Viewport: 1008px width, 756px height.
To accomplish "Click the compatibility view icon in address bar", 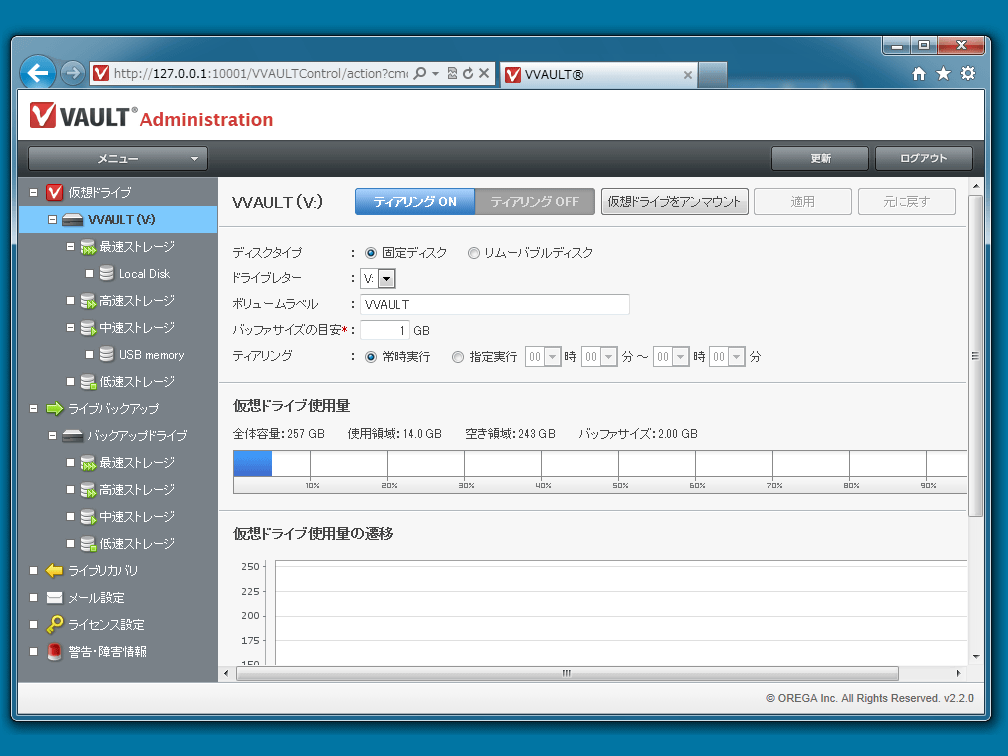I will [452, 73].
